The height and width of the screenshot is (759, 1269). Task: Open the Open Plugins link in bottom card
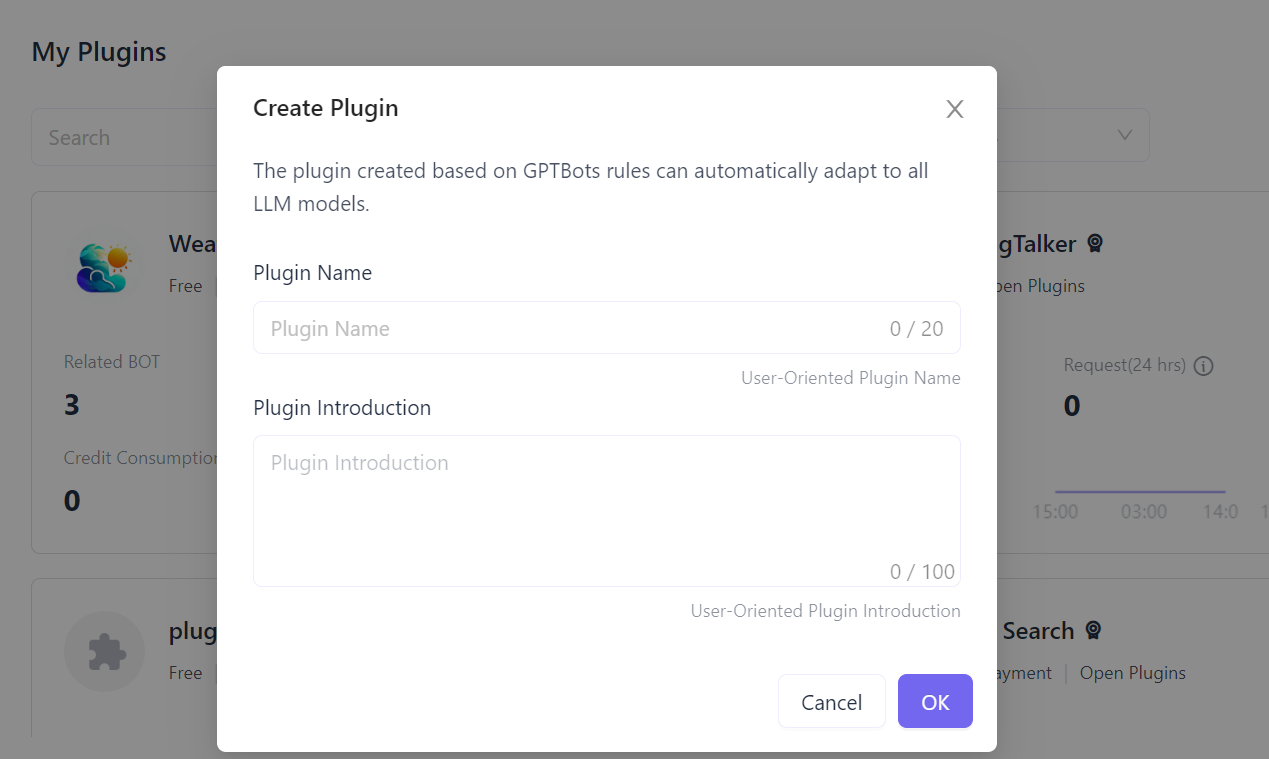coord(1132,673)
